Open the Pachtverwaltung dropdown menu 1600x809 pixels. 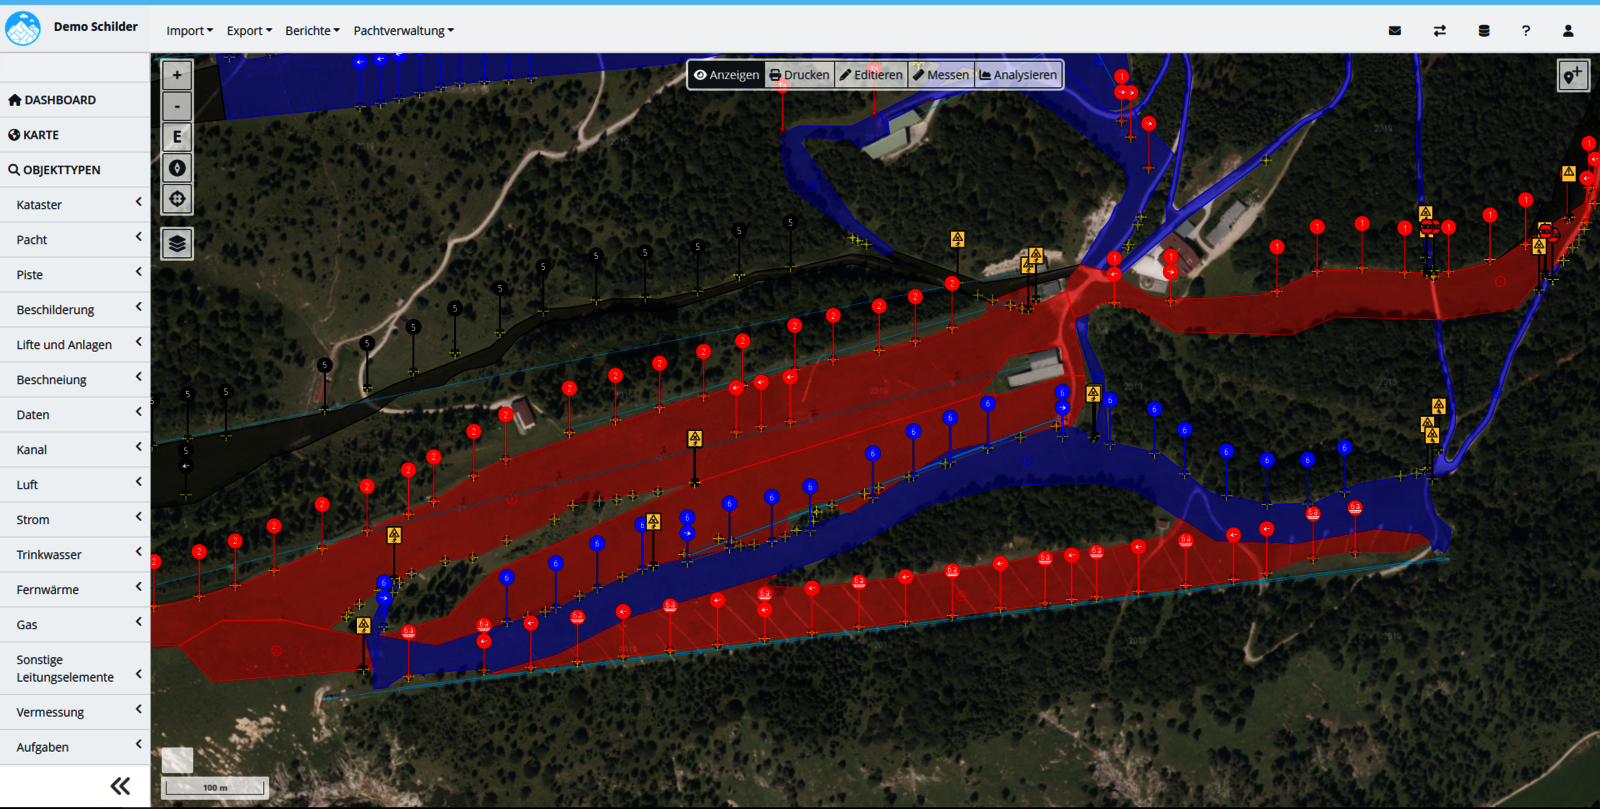click(403, 31)
